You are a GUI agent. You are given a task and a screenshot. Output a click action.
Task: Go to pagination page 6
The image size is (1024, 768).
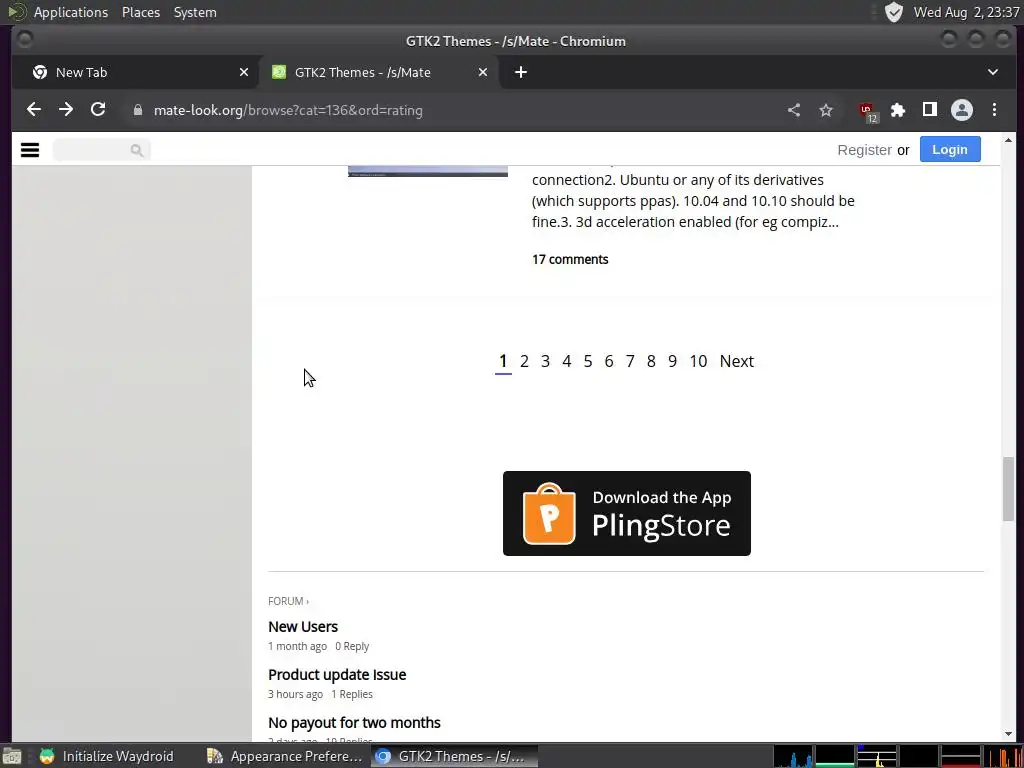[x=609, y=361]
